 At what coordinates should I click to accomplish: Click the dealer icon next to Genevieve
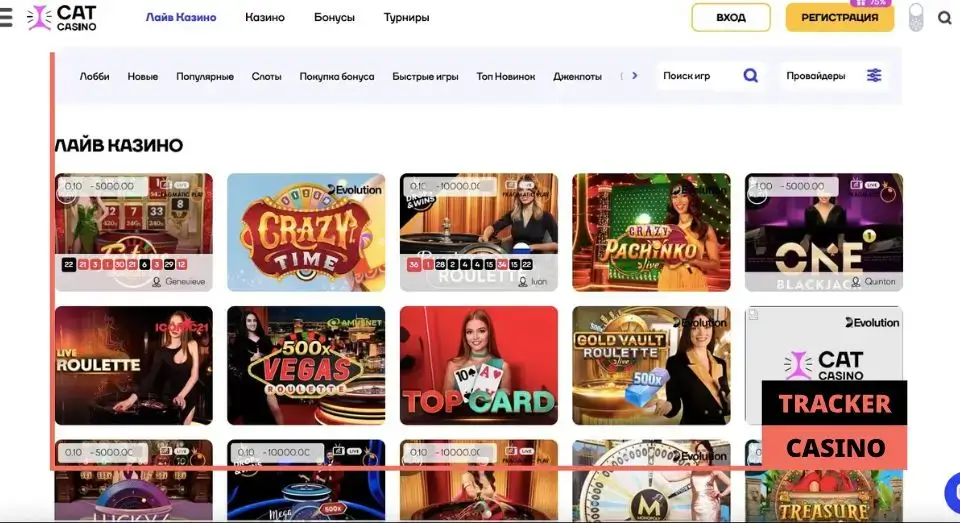point(156,282)
